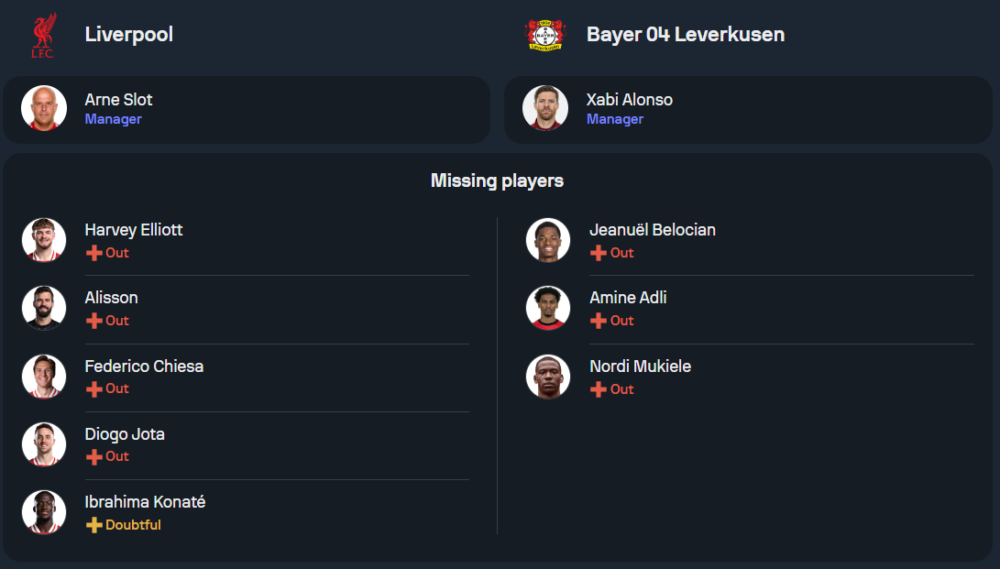Viewport: 1000px width, 569px height.
Task: Click the injury cross icon under Jeanuël Belocian
Action: [598, 253]
